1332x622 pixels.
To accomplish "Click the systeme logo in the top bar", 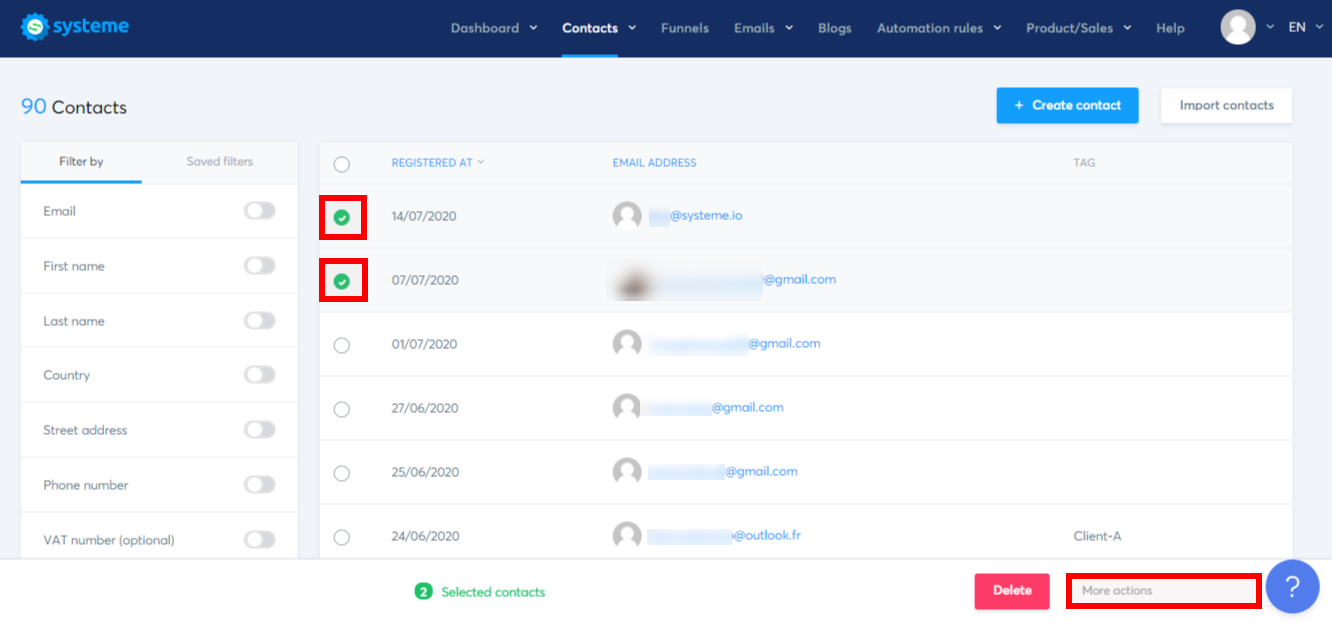I will [x=74, y=27].
